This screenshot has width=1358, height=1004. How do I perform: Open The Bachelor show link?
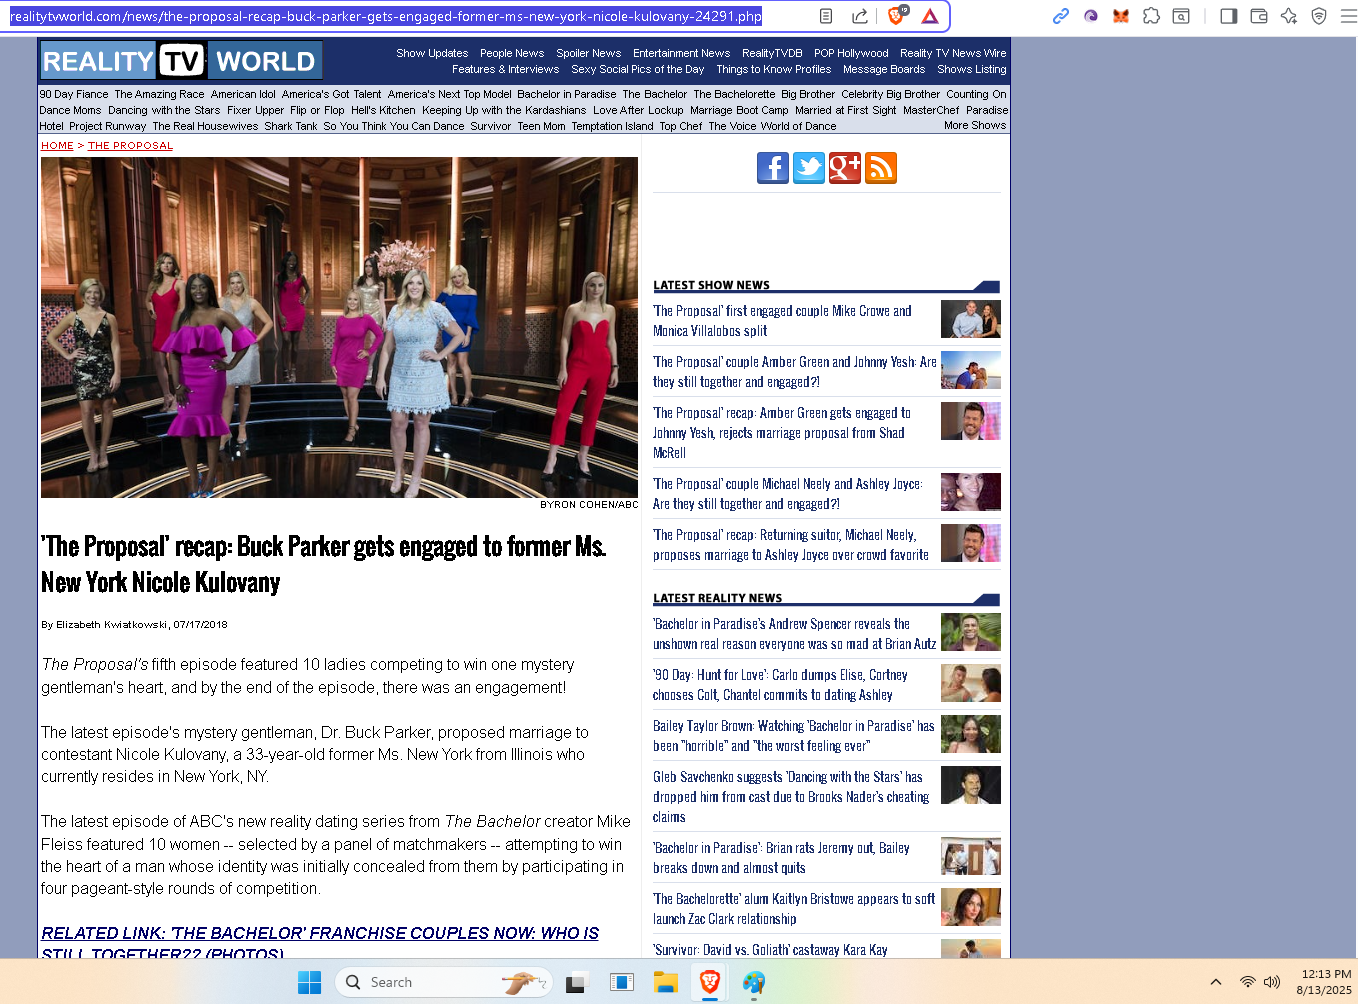pos(655,94)
